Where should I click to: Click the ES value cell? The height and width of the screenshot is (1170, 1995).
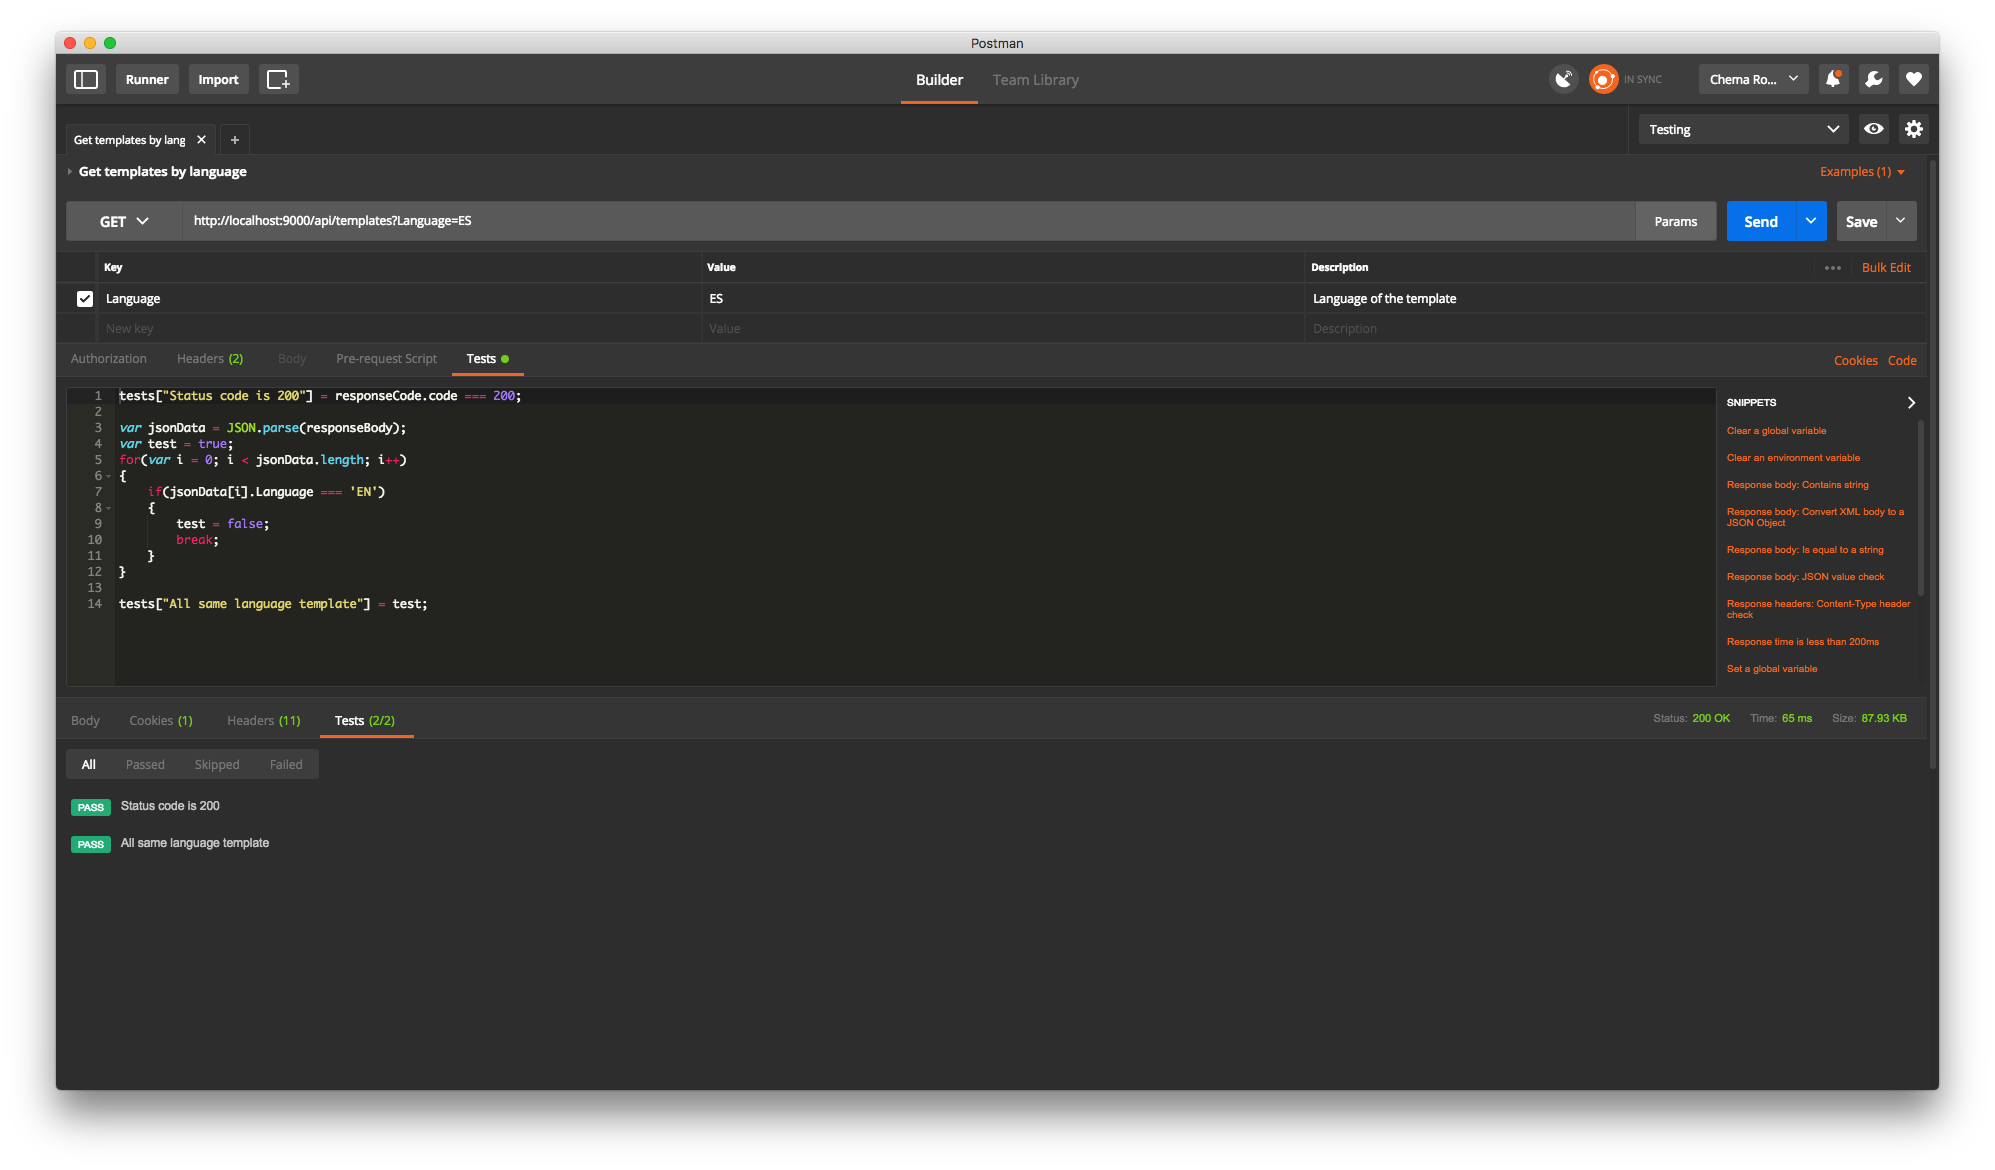tap(1002, 298)
